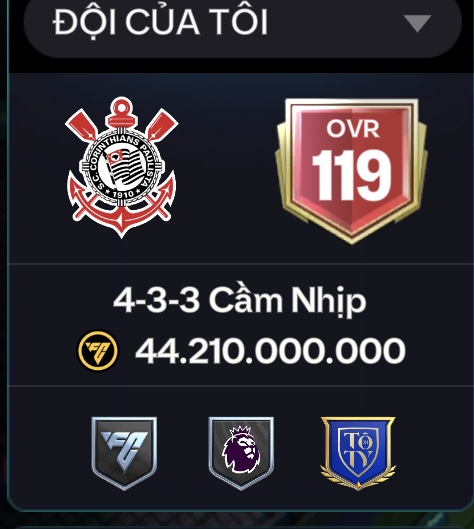The image size is (474, 529).
Task: Select the blue TOTY shield badge
Action: [x=358, y=453]
